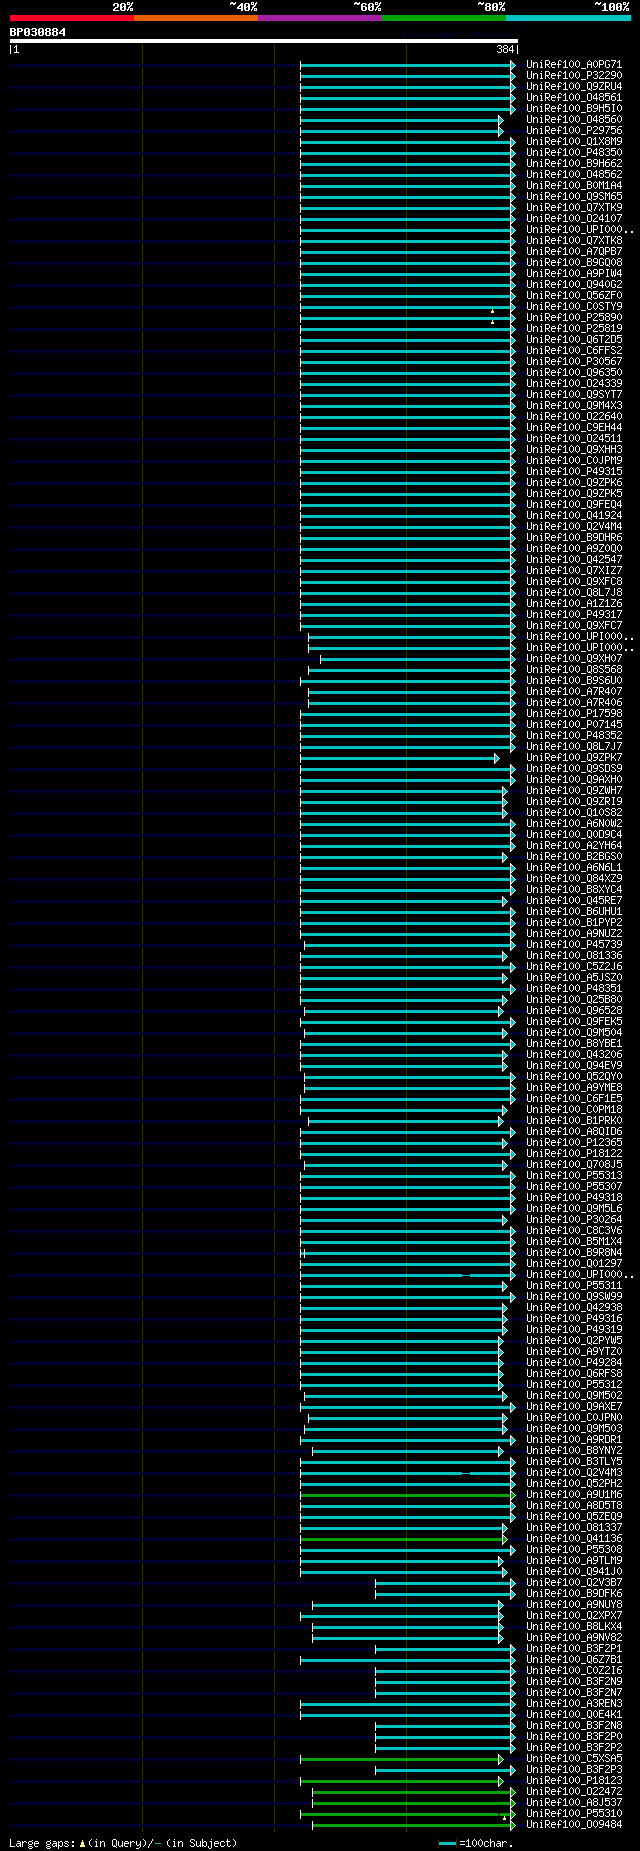This screenshot has height=1851, width=640.
Task: Open hit UniRef100_P29756
Action: pyautogui.click(x=574, y=130)
